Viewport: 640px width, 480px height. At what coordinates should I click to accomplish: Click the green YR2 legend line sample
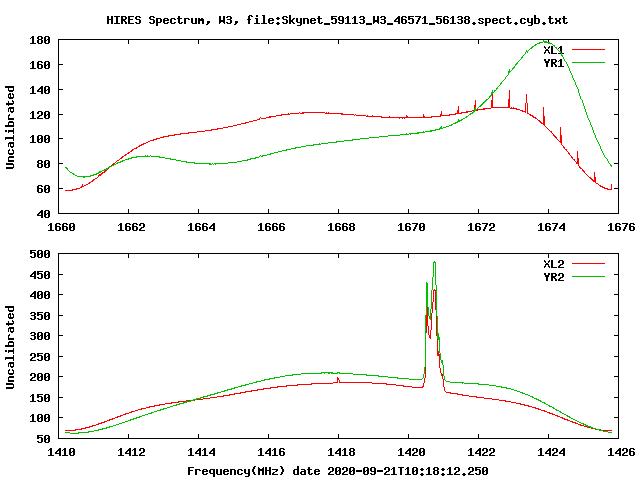(x=589, y=277)
